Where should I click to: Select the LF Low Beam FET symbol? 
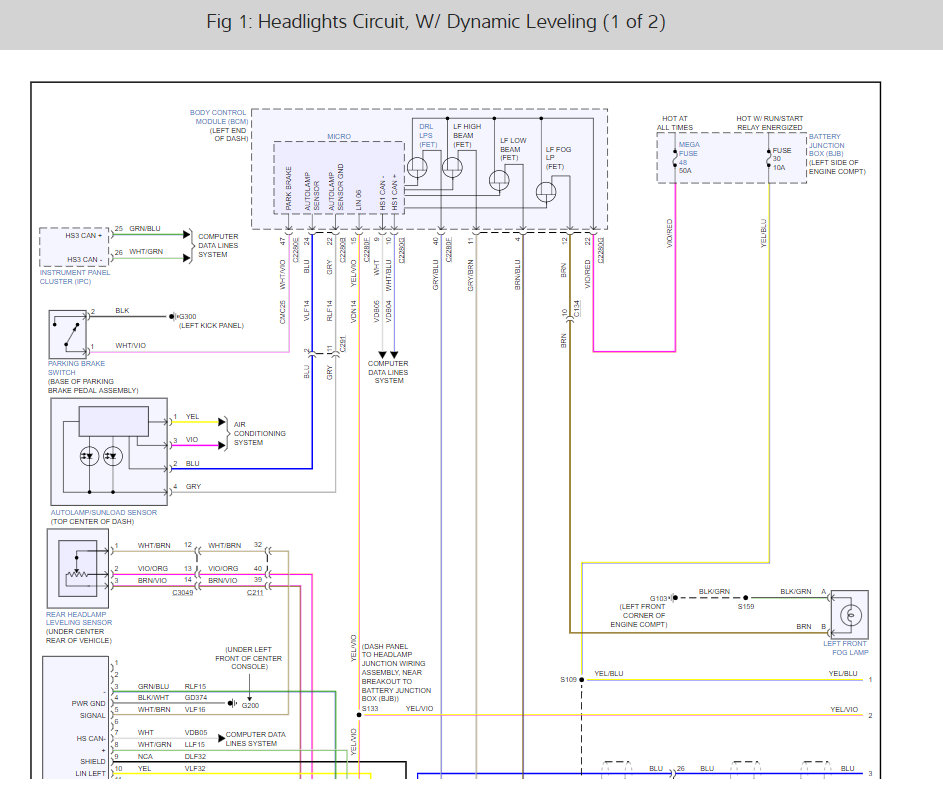(500, 181)
